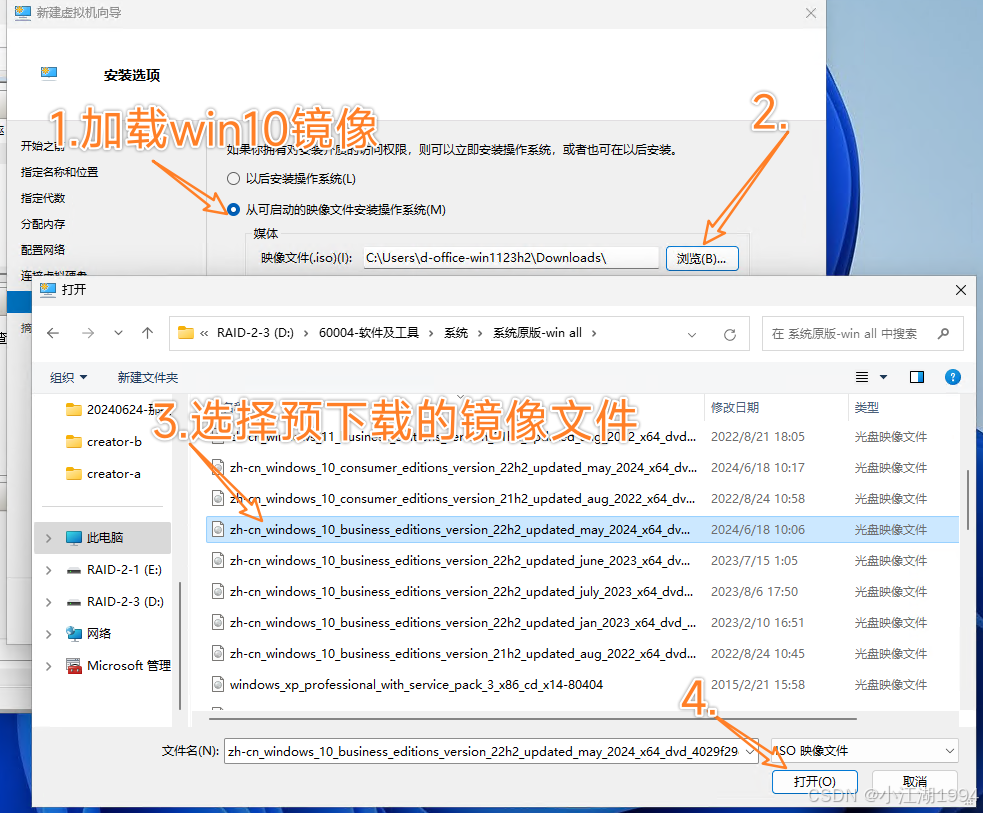The image size is (983, 813).
Task: Click 系统原版-win all breadcrumb segment
Action: pyautogui.click(x=537, y=333)
